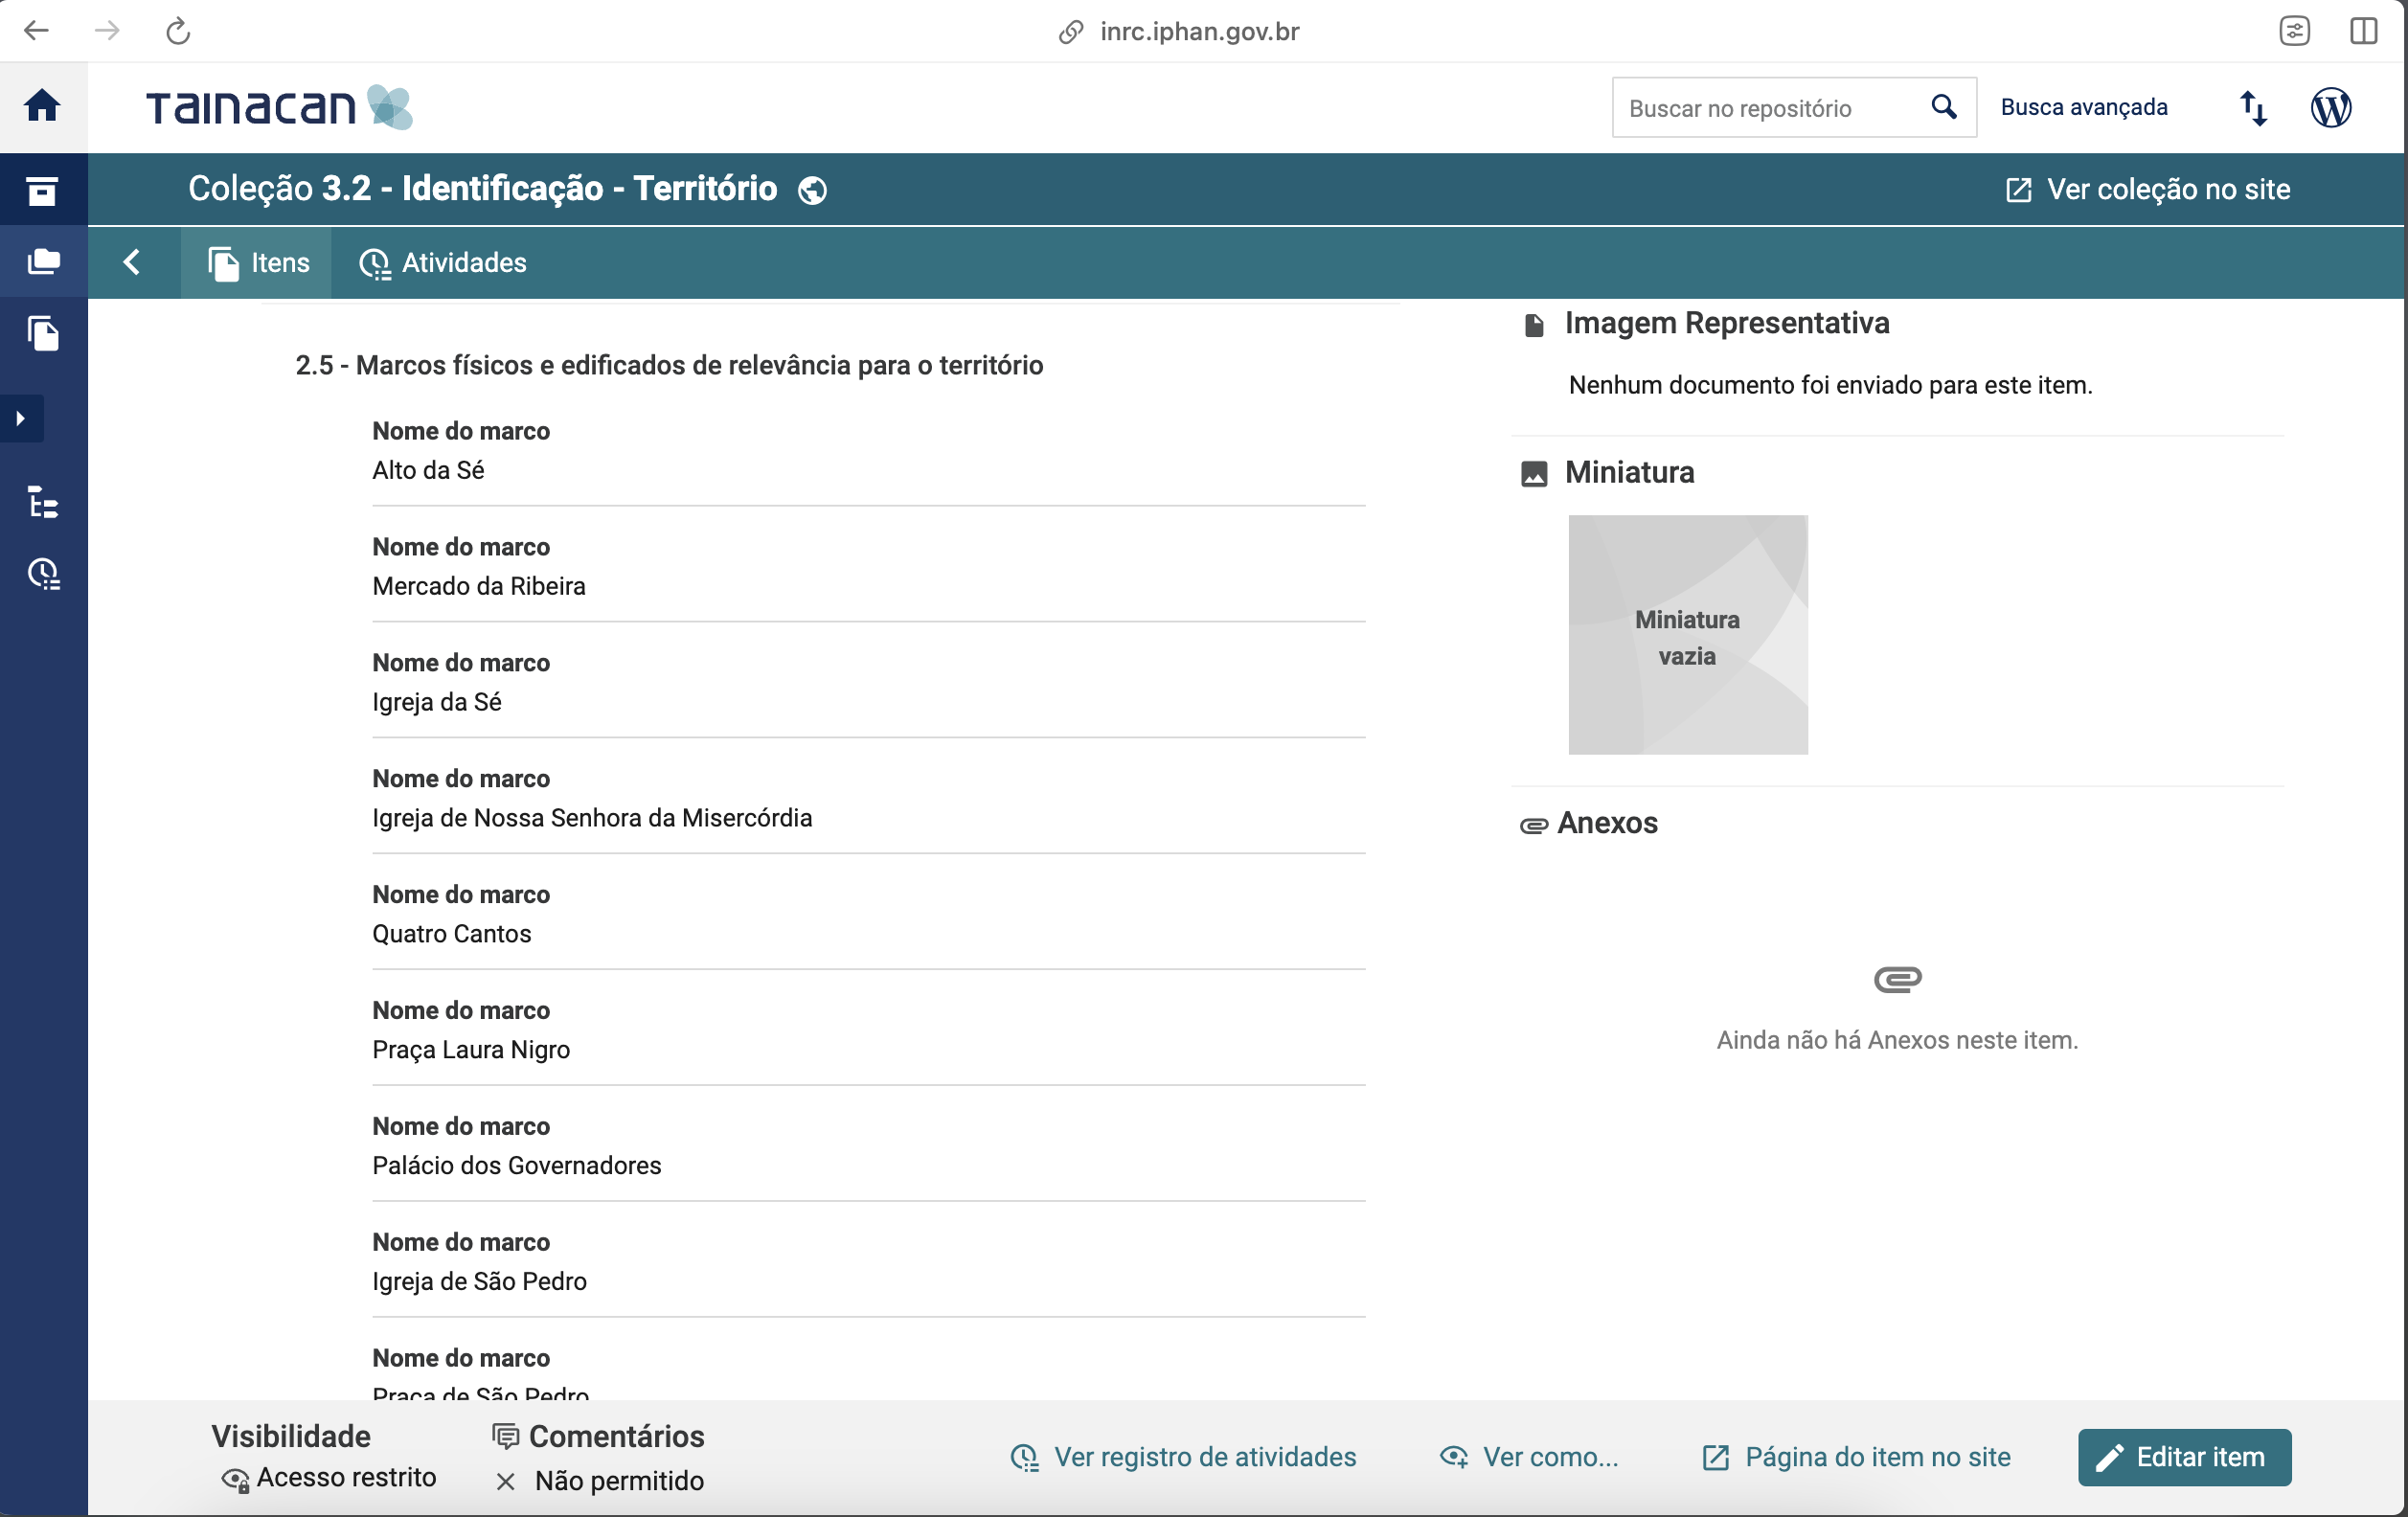Click the search magnifier icon
Screen dimensions: 2408x1517
[1944, 106]
